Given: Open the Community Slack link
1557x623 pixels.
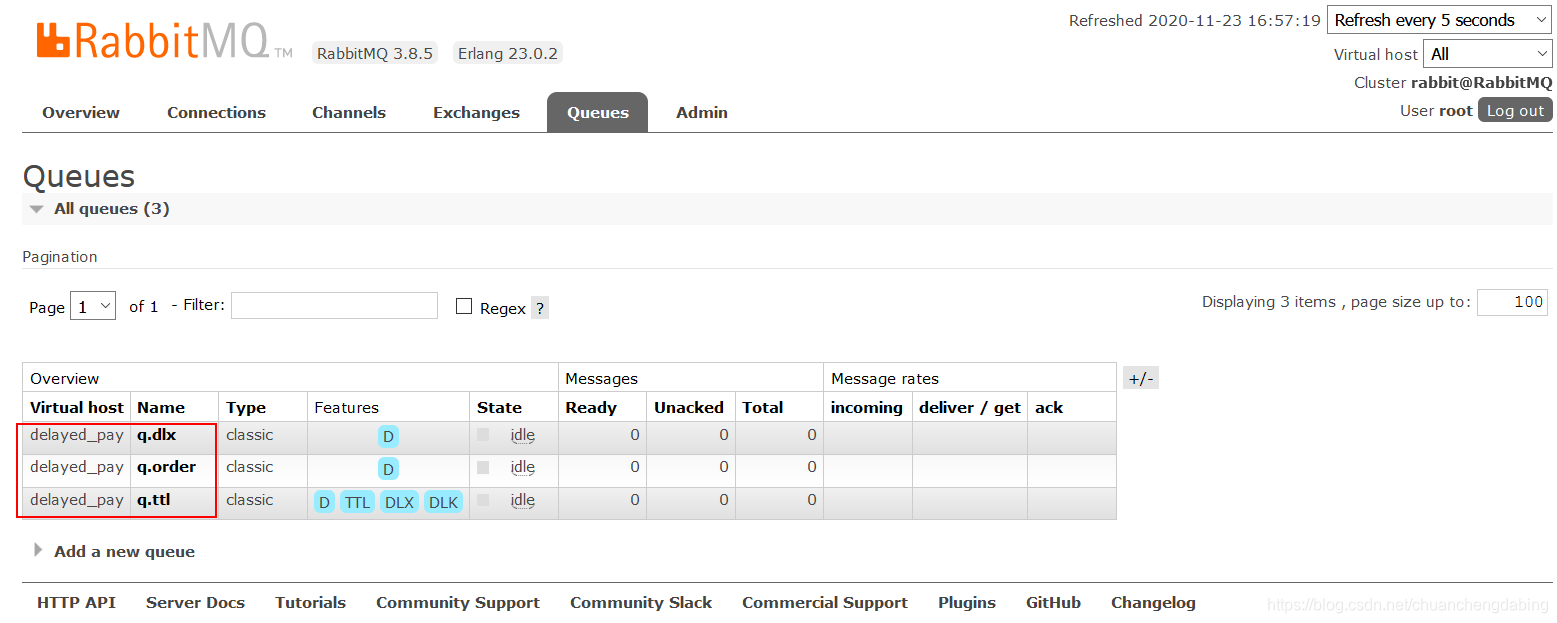Looking at the screenshot, I should [x=641, y=603].
